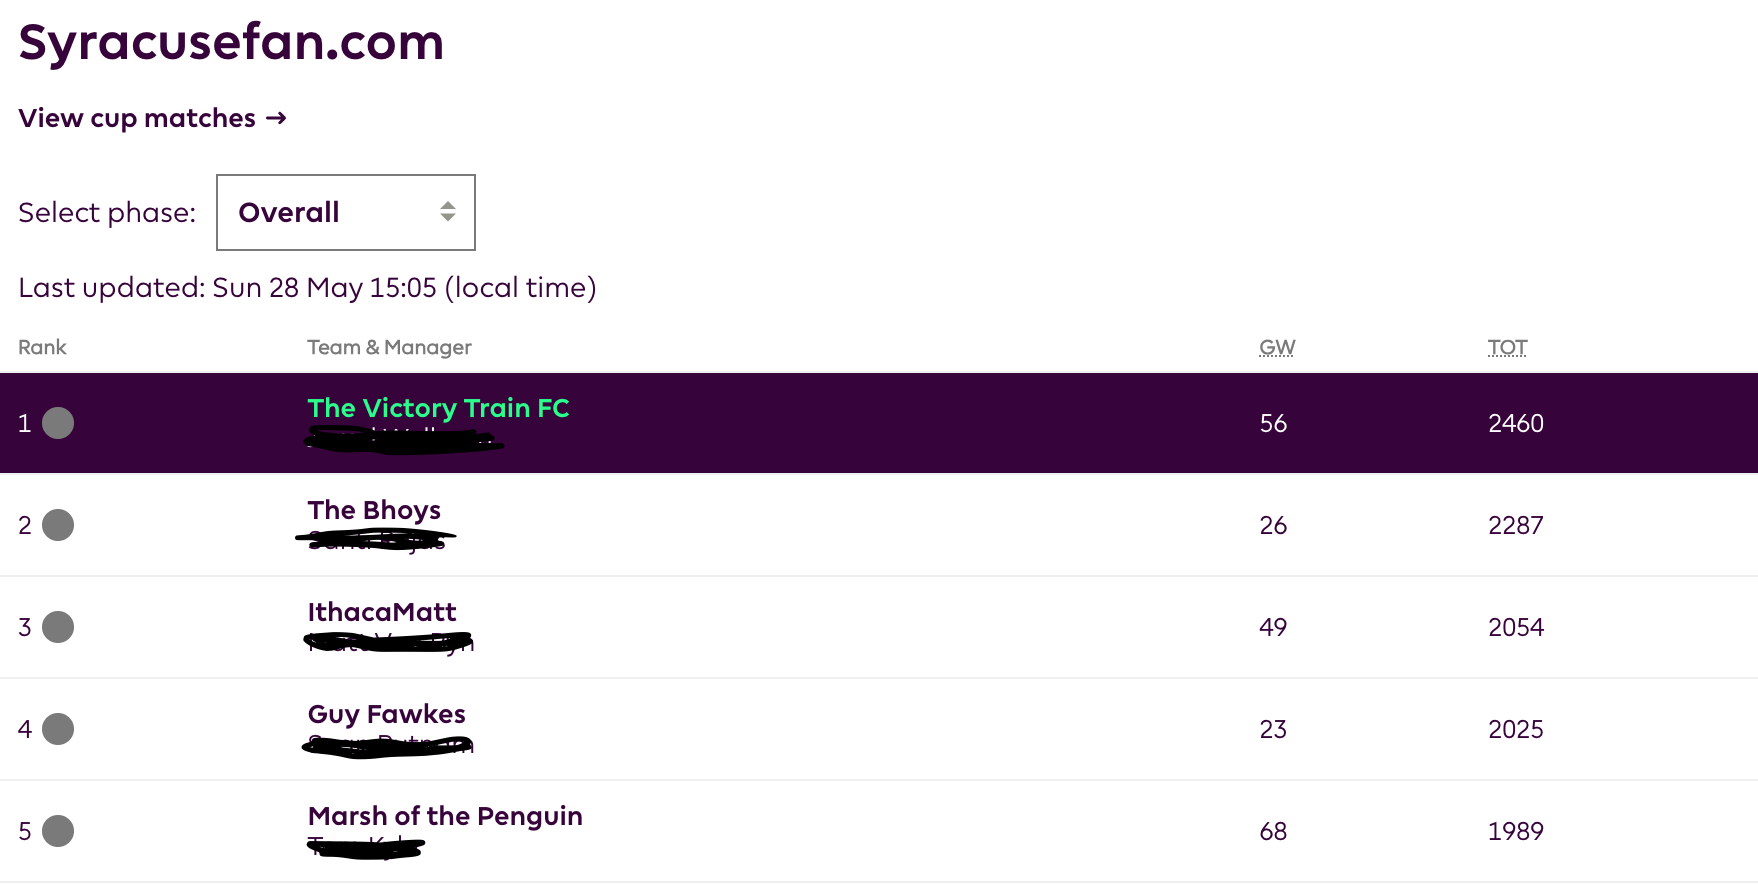
Task: Click the rank movement circle next to Guy Fawkes
Action: (x=58, y=729)
